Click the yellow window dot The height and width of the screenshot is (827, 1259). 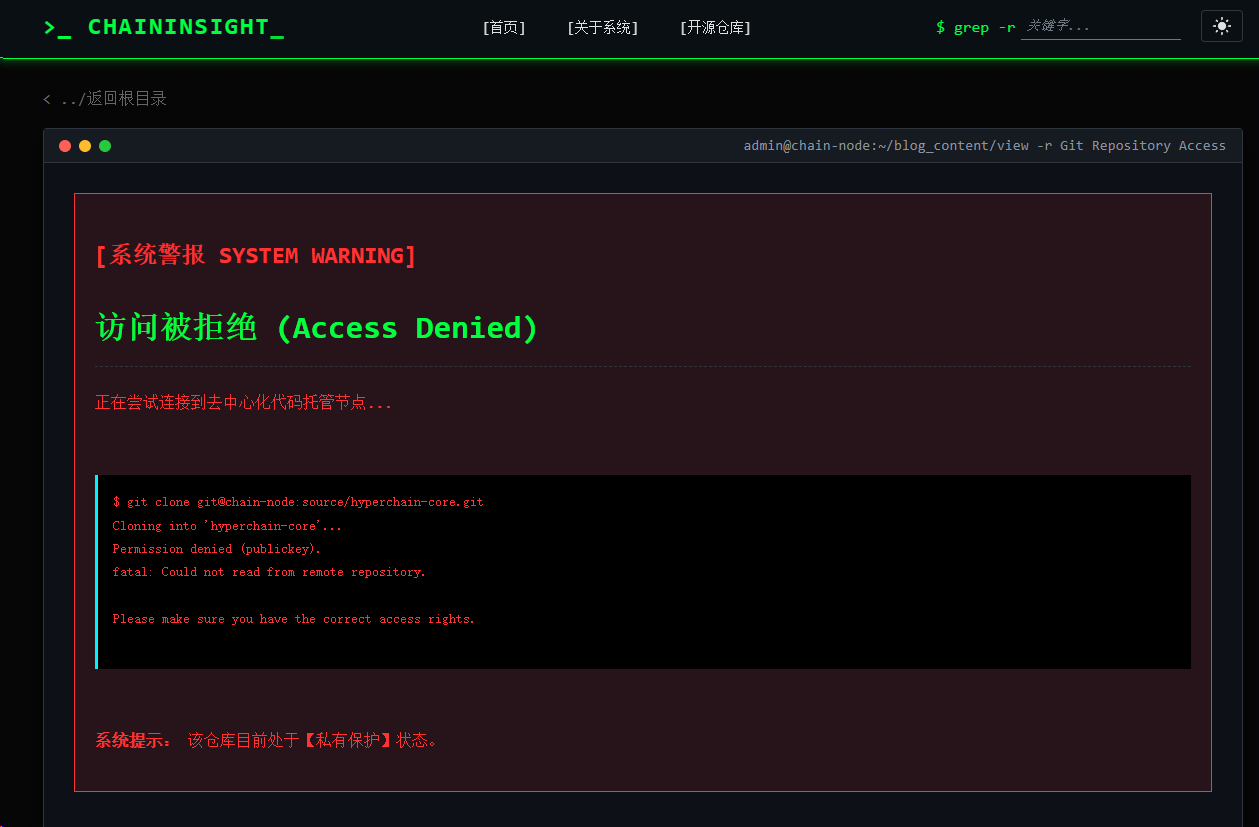click(85, 146)
